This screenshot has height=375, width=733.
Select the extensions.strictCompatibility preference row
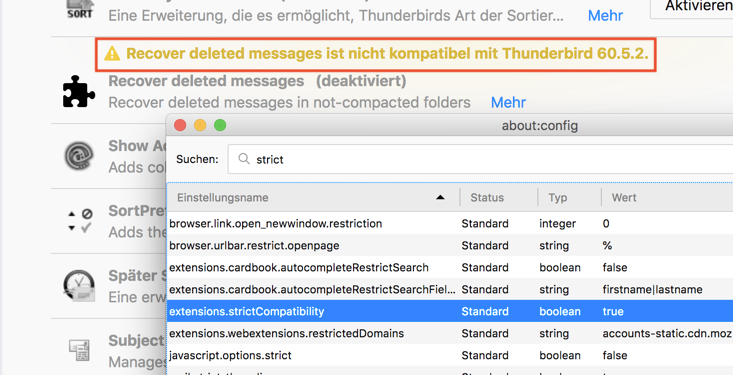tap(450, 311)
